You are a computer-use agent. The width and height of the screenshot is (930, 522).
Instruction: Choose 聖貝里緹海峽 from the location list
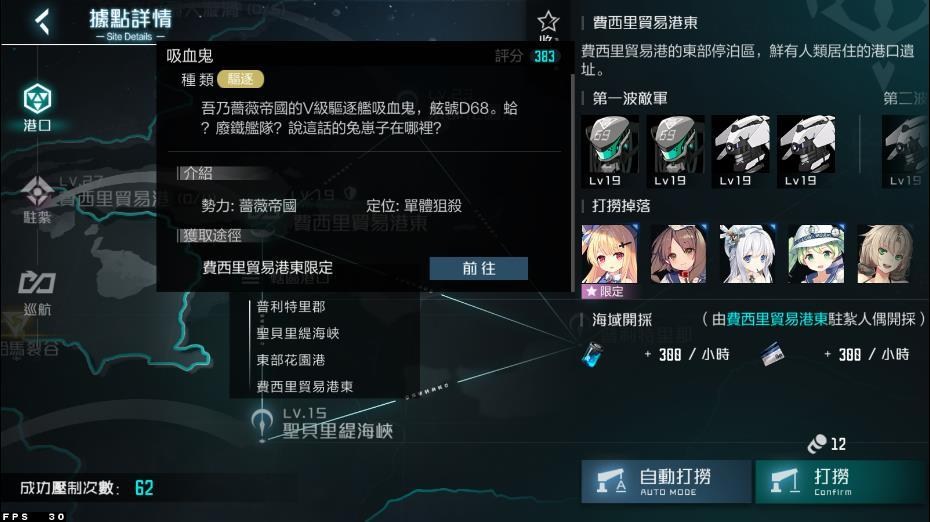(298, 333)
